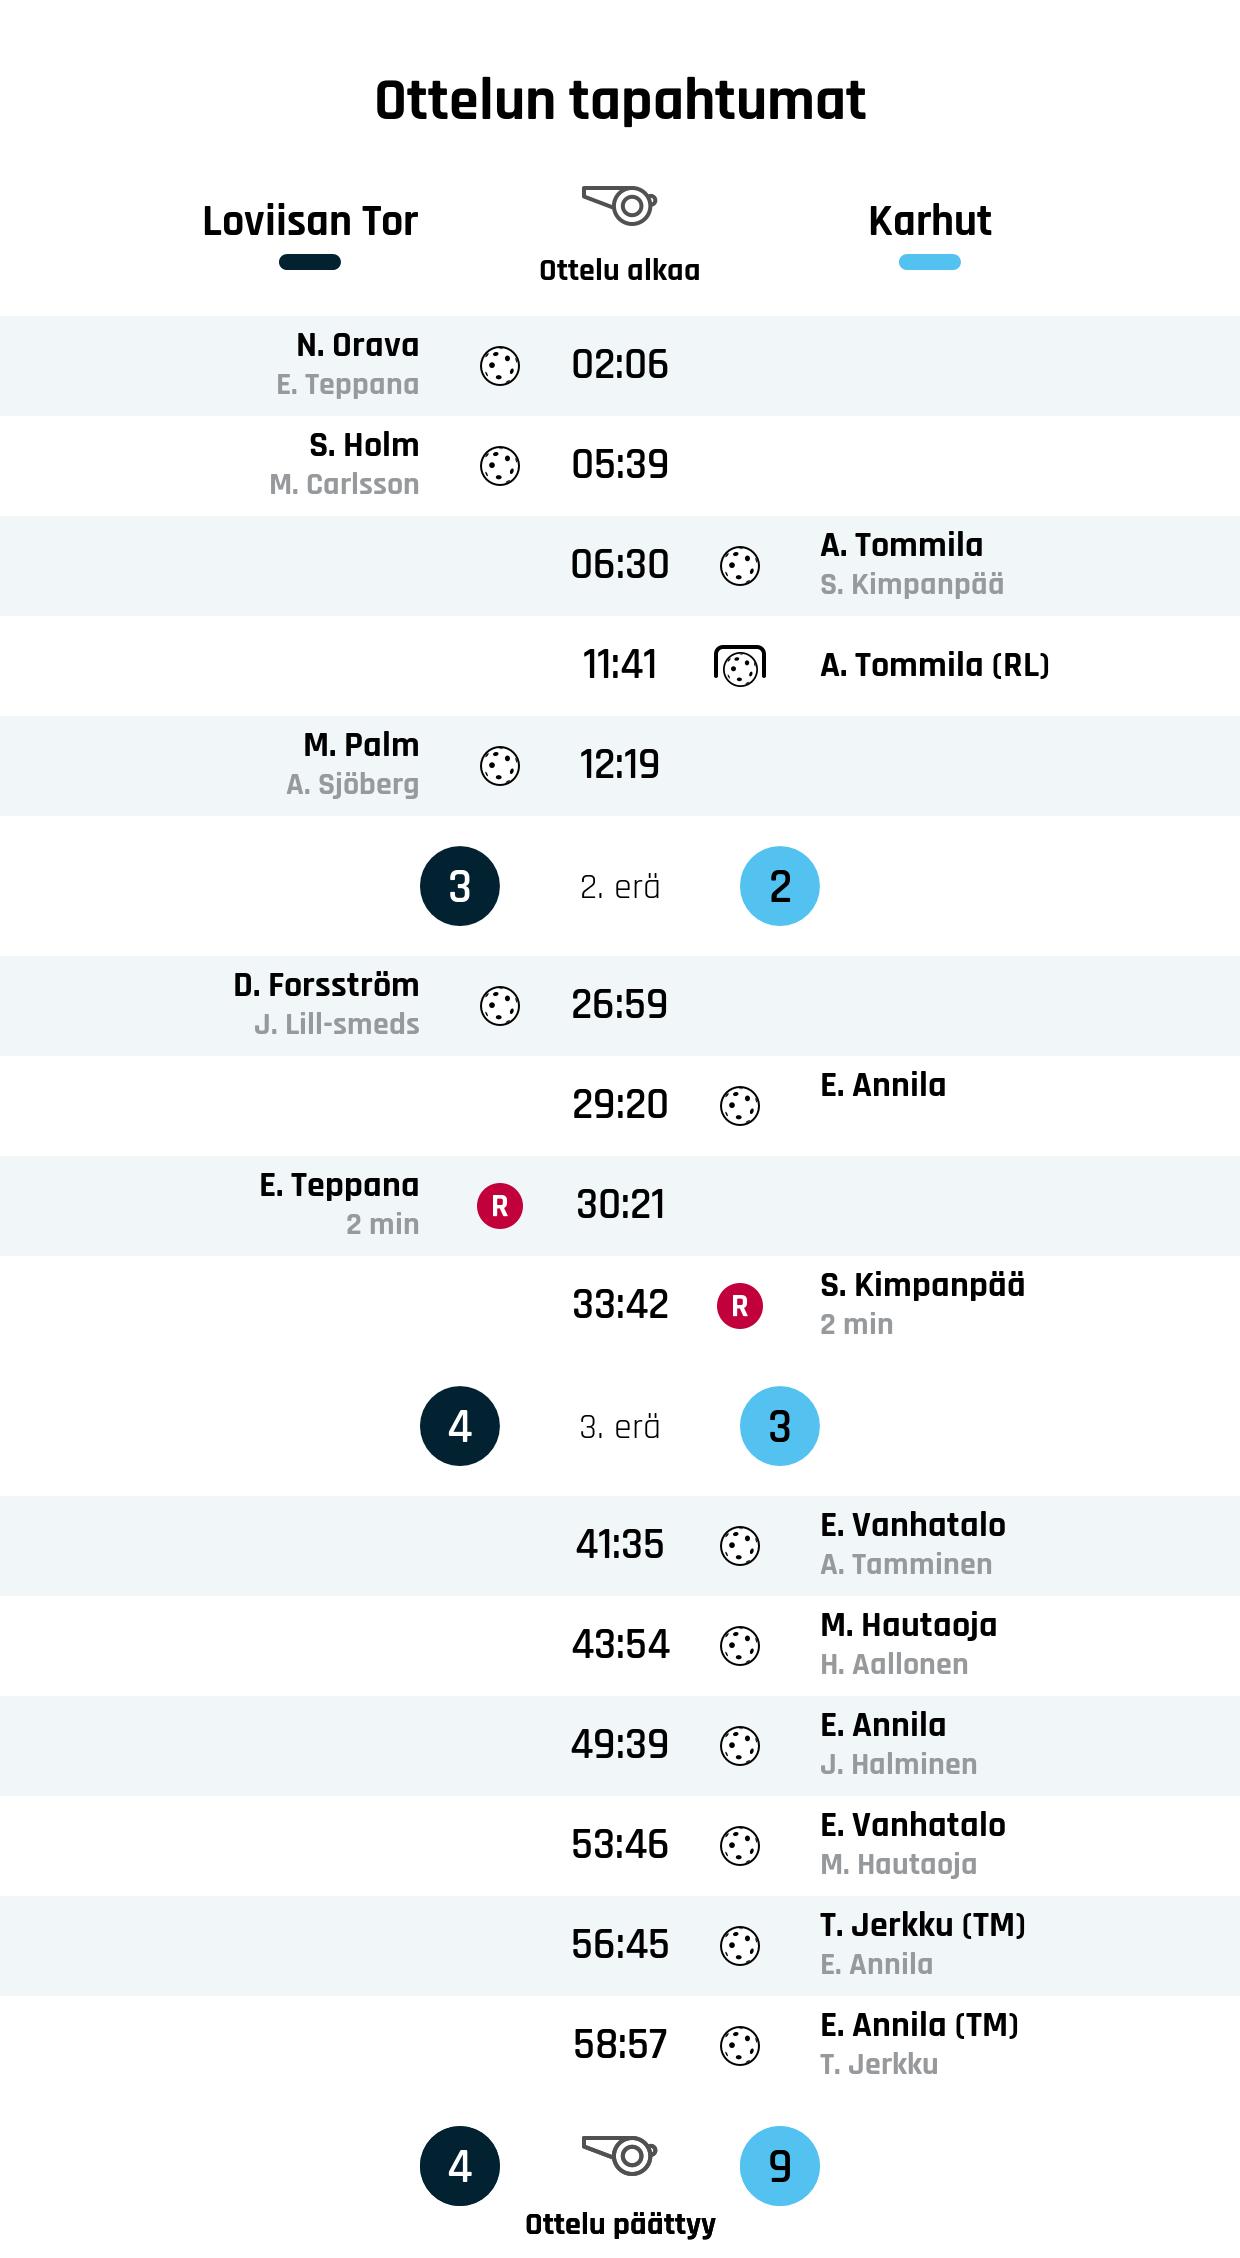Click the goal ball icon at 12:19

tap(500, 766)
